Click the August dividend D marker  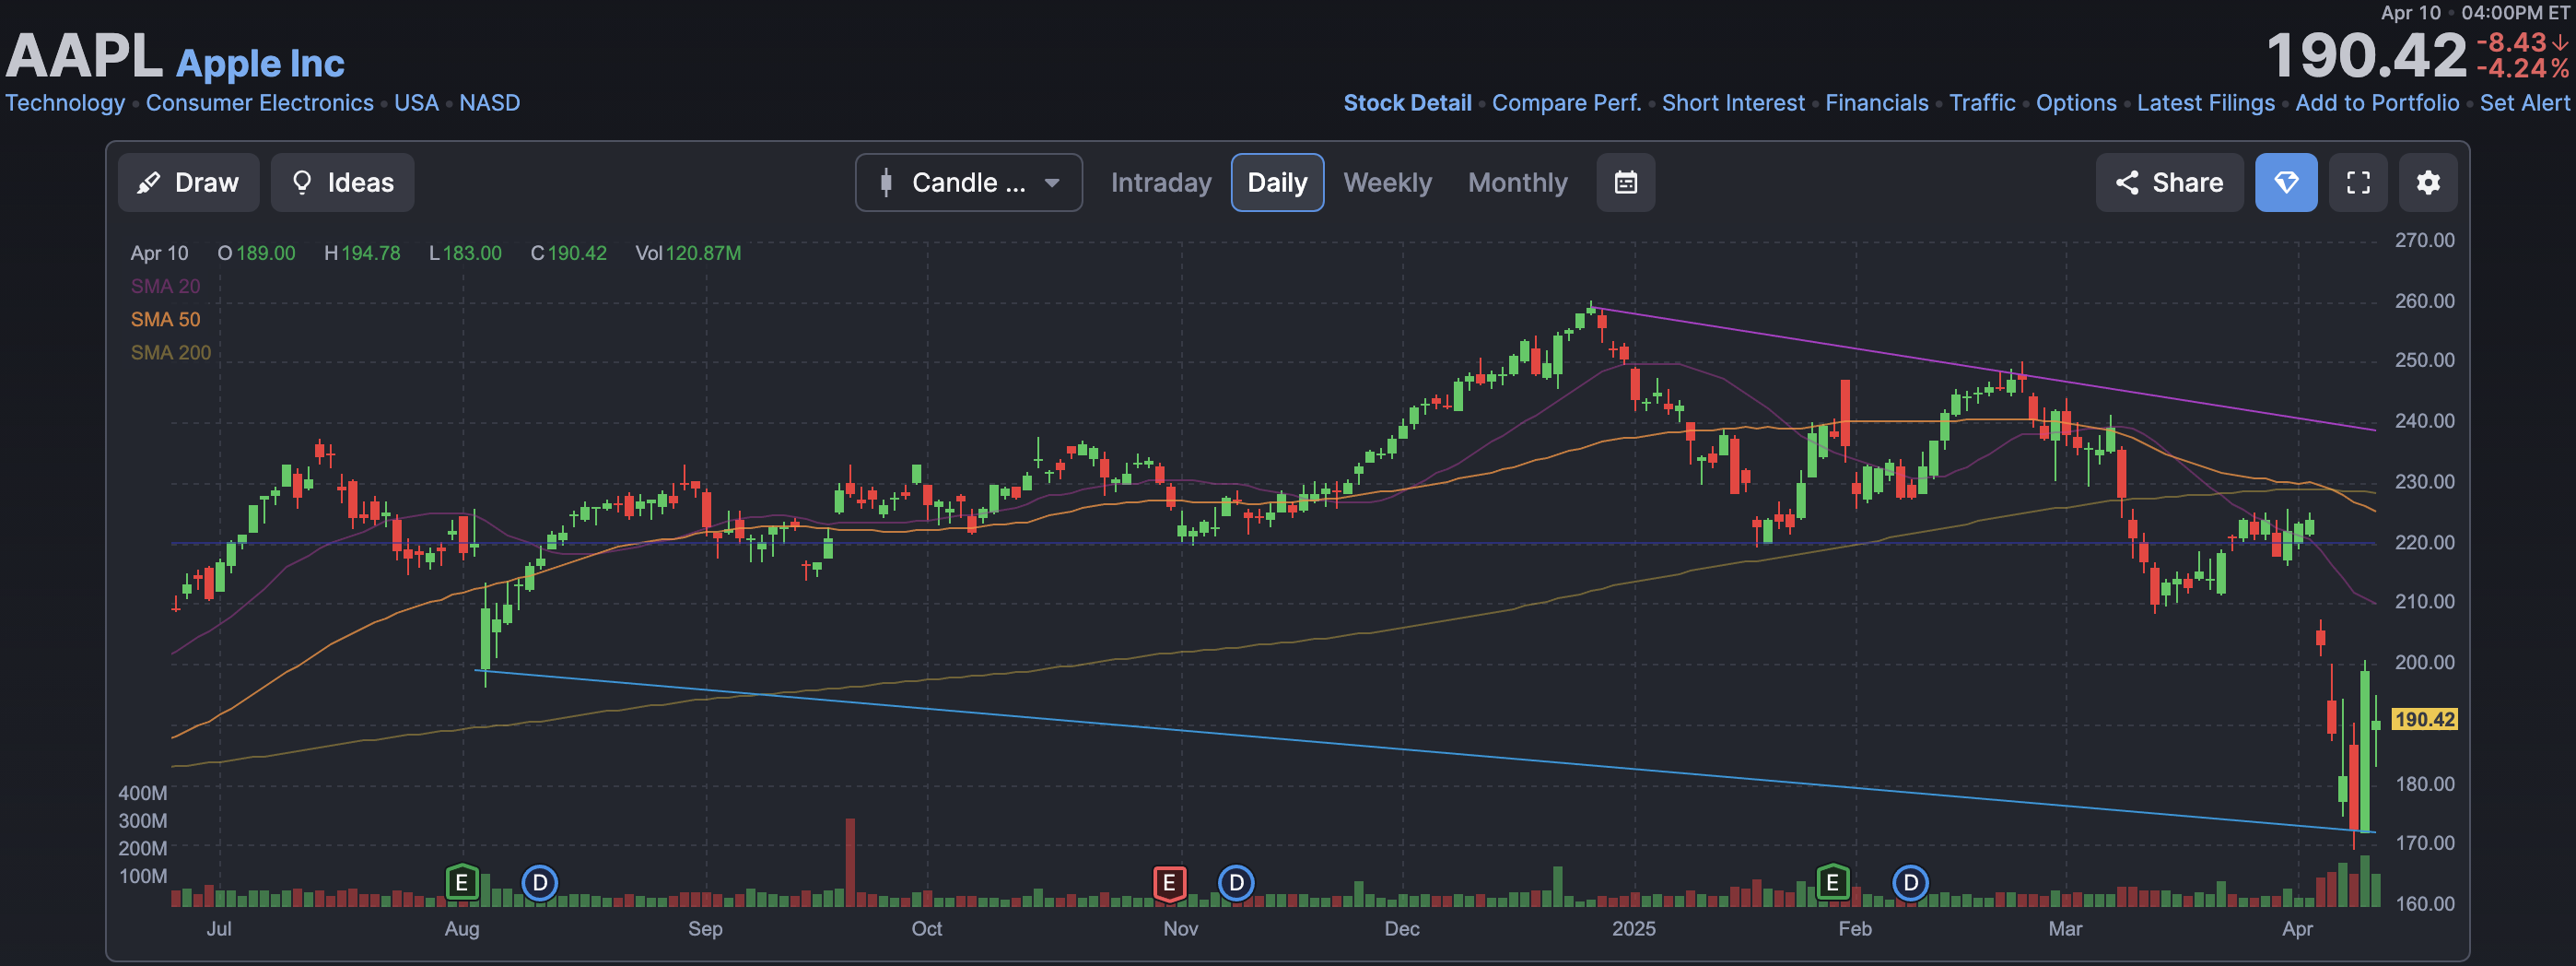pyautogui.click(x=540, y=882)
